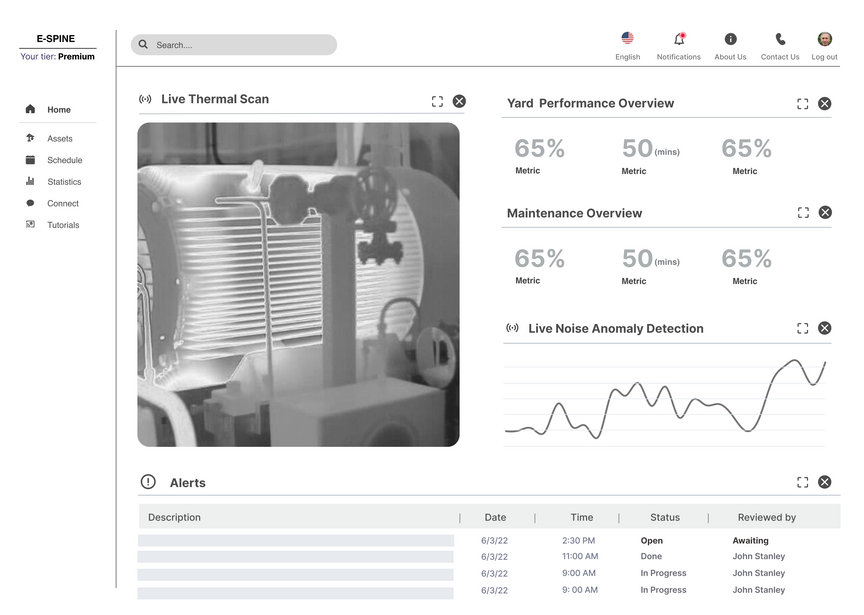The height and width of the screenshot is (615, 864).
Task: Click the About Us info icon
Action: (x=730, y=39)
